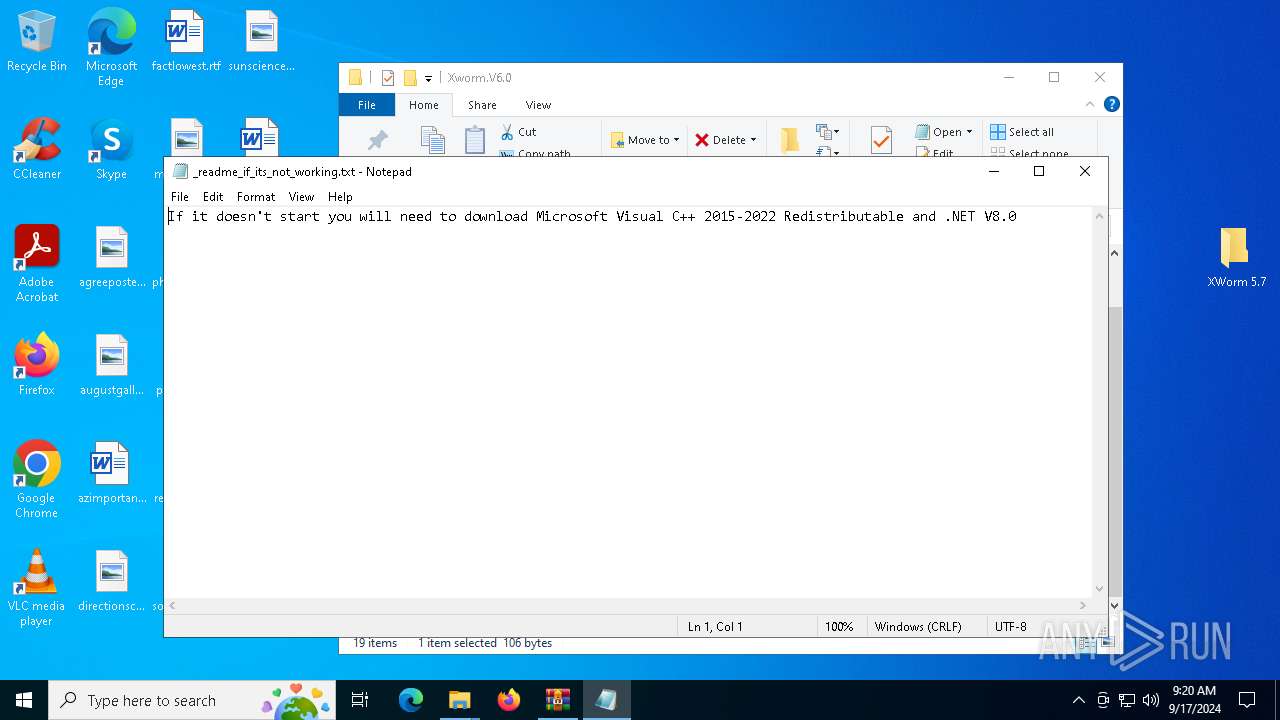
Task: Expand the Open dropdown arrow in Explorer ribbon
Action: click(969, 132)
